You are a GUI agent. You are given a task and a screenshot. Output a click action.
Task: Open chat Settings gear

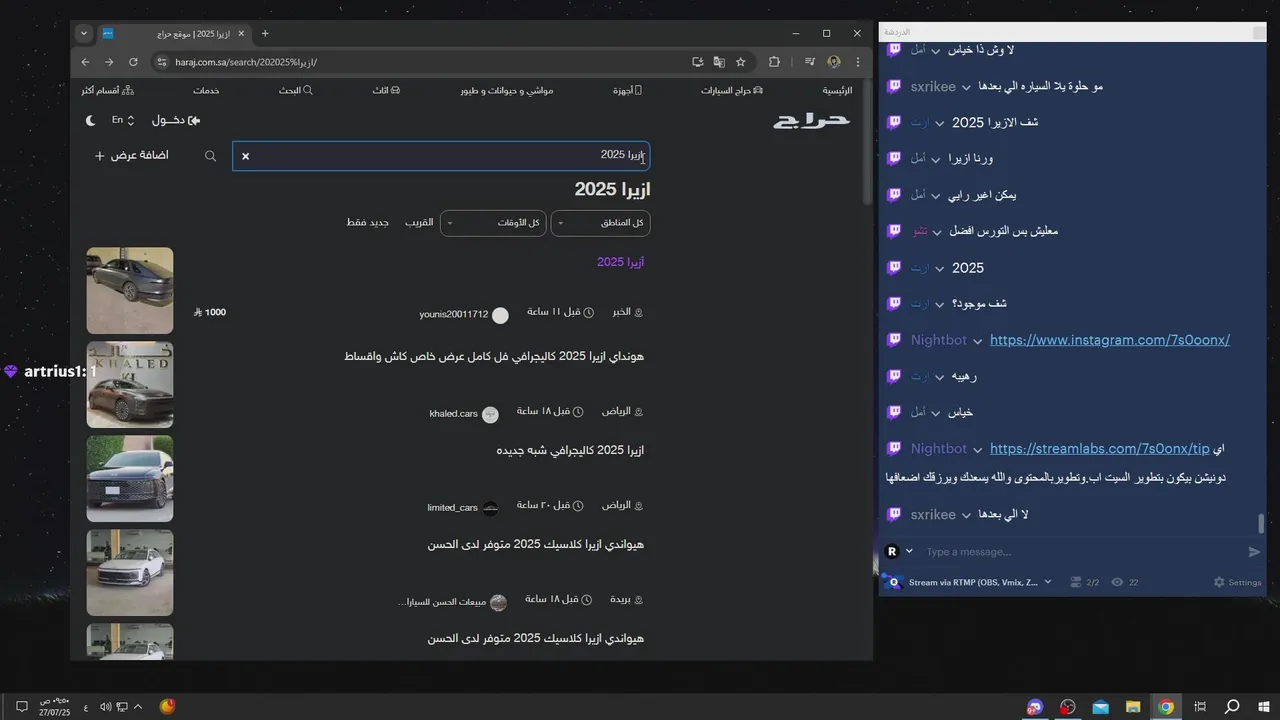(x=1238, y=582)
